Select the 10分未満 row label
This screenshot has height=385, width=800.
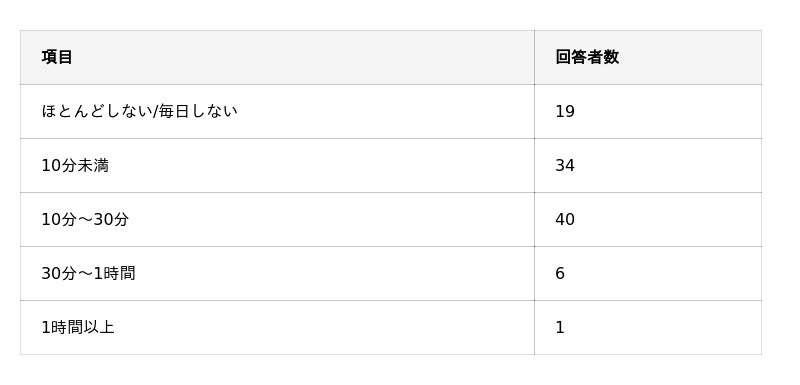tap(75, 165)
